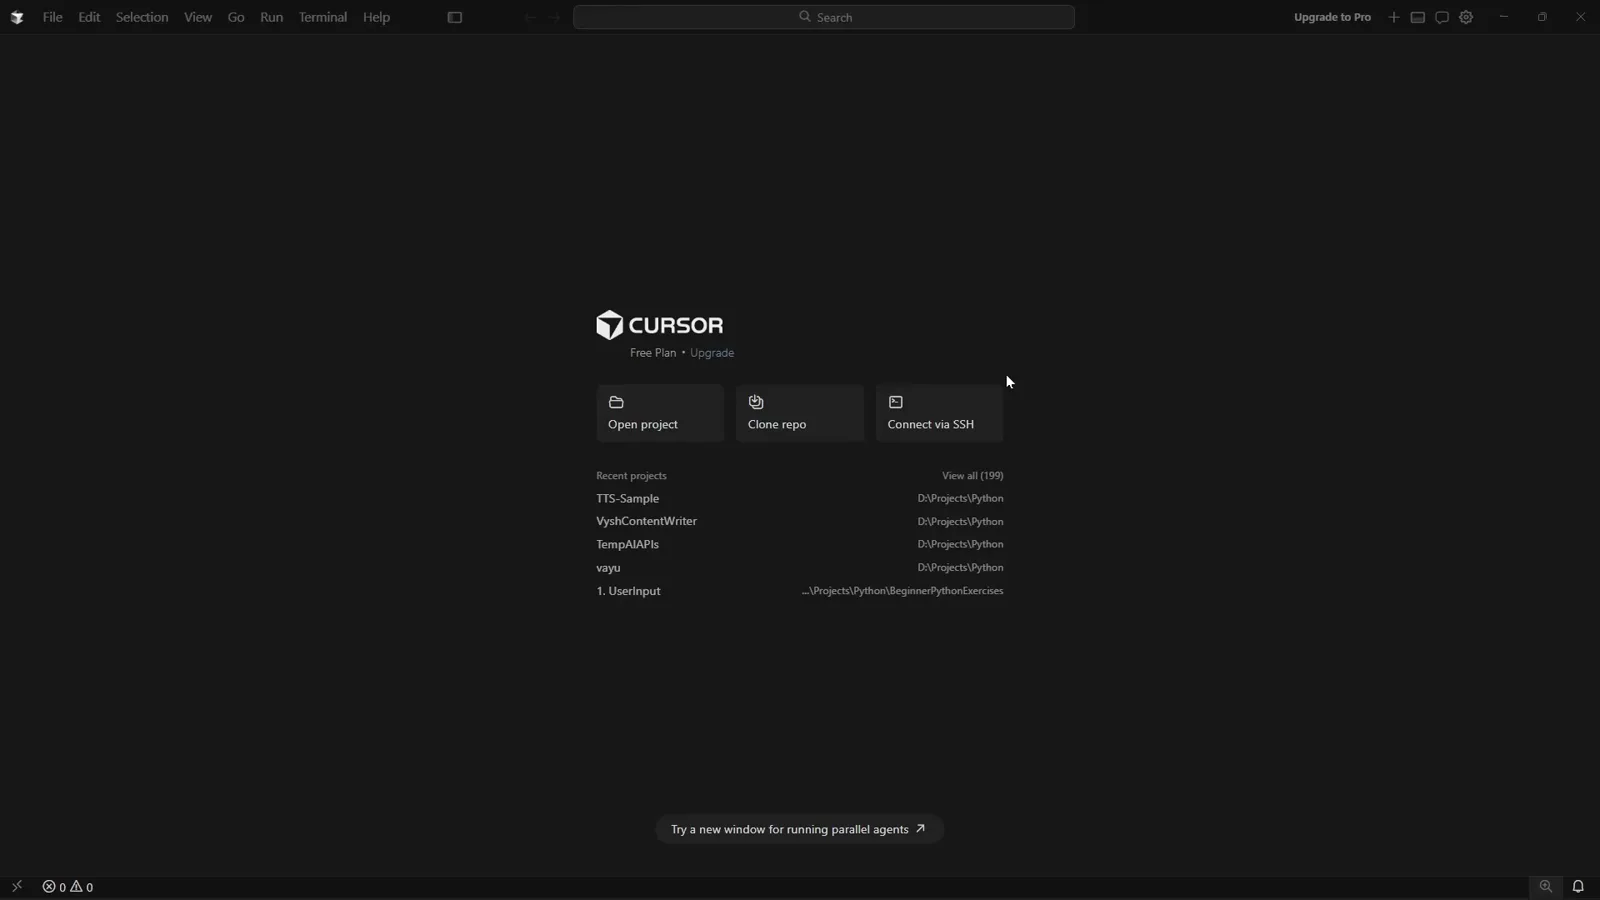Screen dimensions: 1600x900
Task: Open the View menu
Action: coord(198,17)
